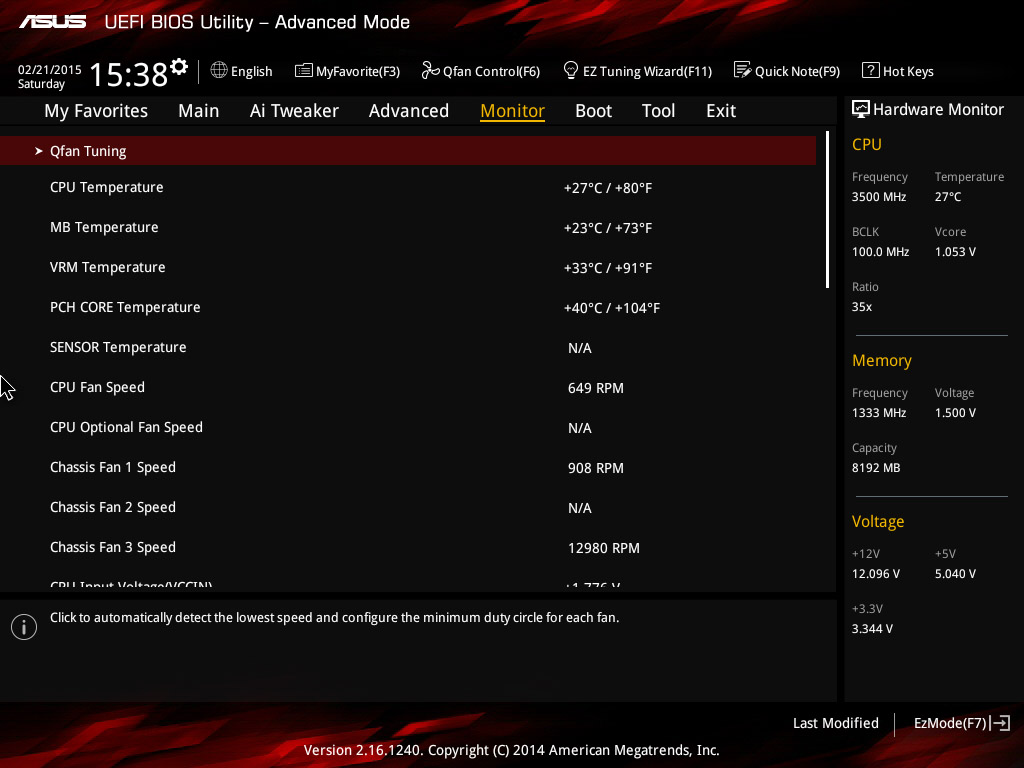Select the PCH CORE Temperature label
Image resolution: width=1024 pixels, height=768 pixels.
125,307
